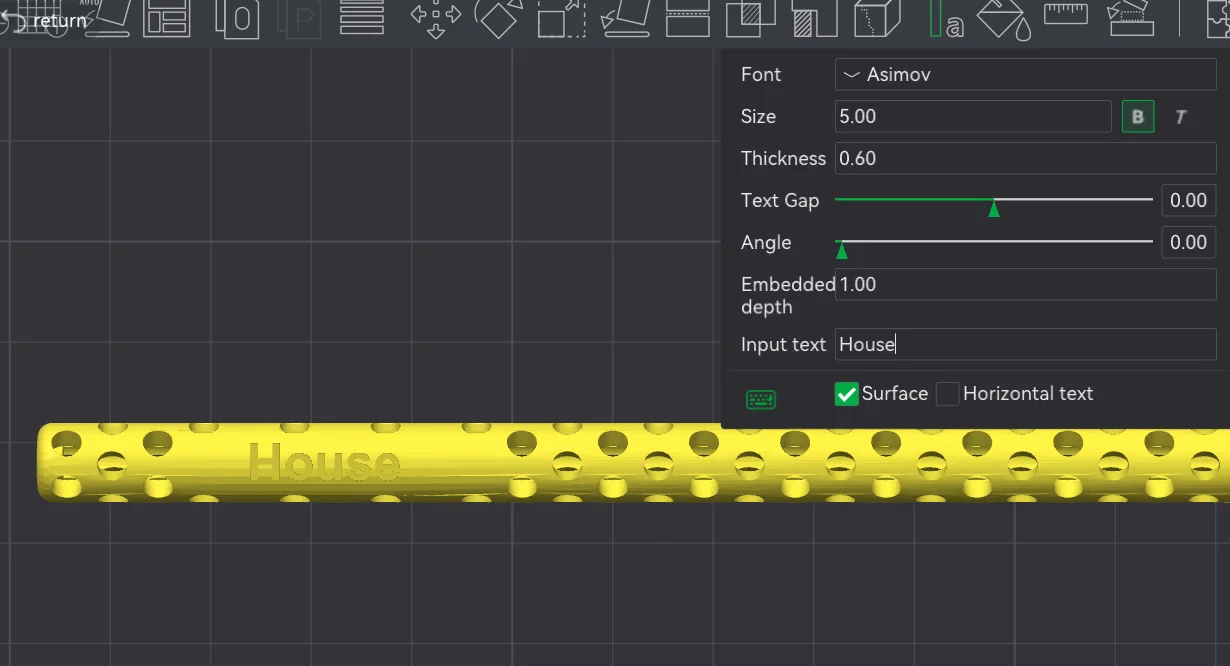The height and width of the screenshot is (666, 1230).
Task: Click the Arrange all objects icon
Action: point(166,18)
